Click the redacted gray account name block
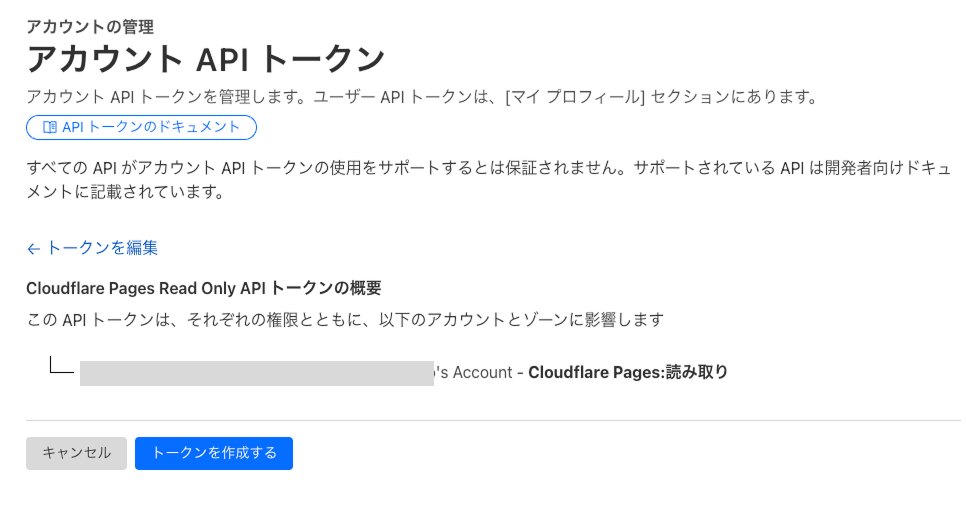The image size is (966, 517). click(256, 373)
